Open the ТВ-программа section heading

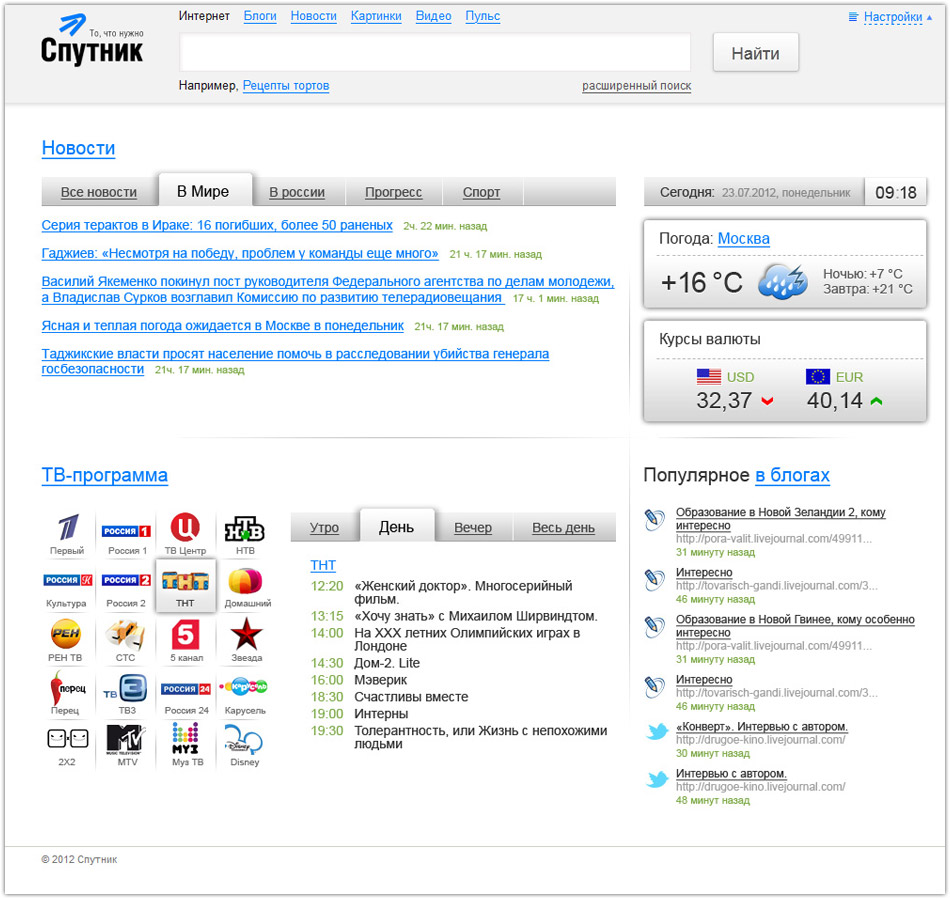[x=104, y=475]
